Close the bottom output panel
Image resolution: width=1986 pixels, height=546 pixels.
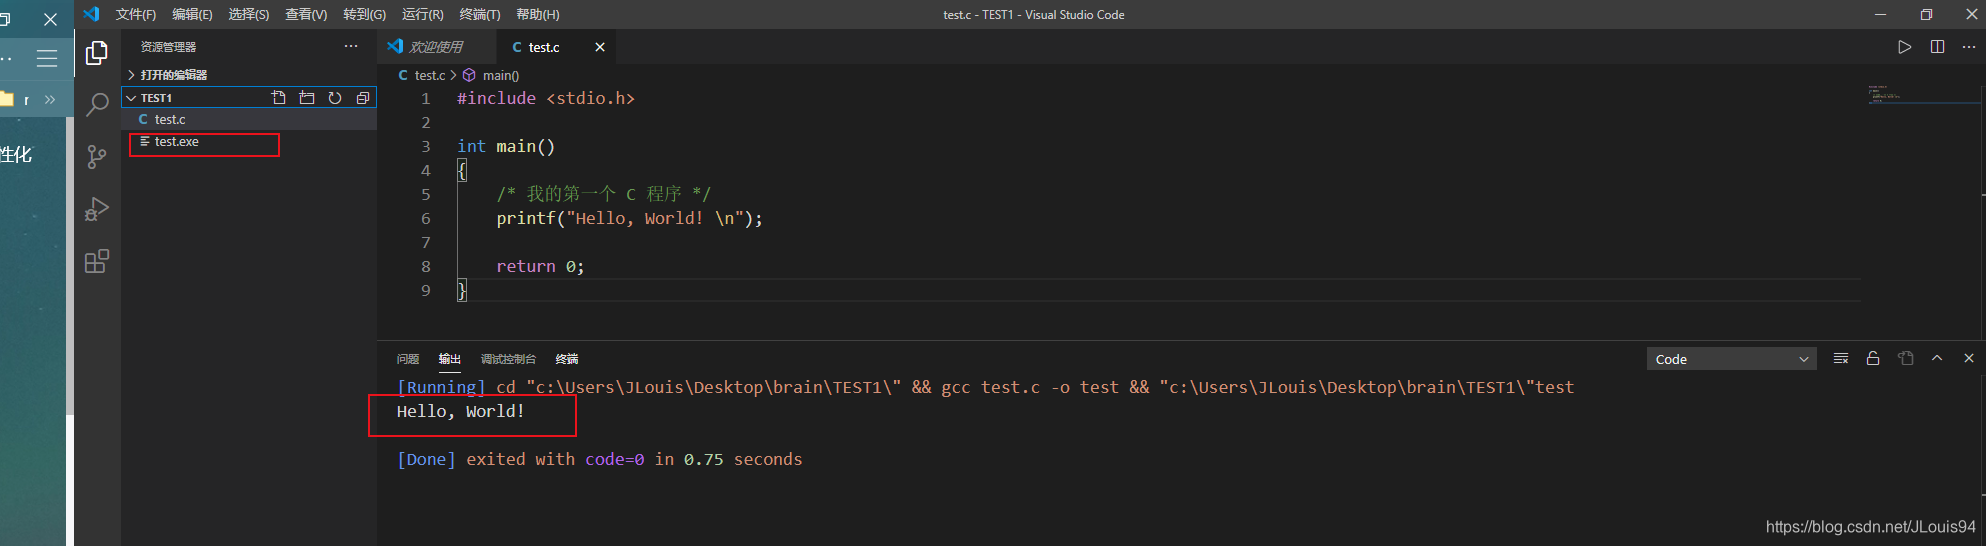tap(1969, 358)
